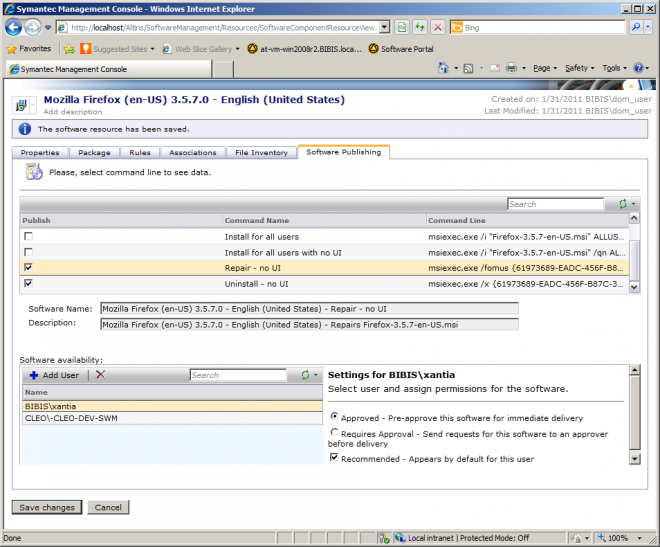660x547 pixels.
Task: Toggle the Recommended checkbox
Action: pos(334,457)
